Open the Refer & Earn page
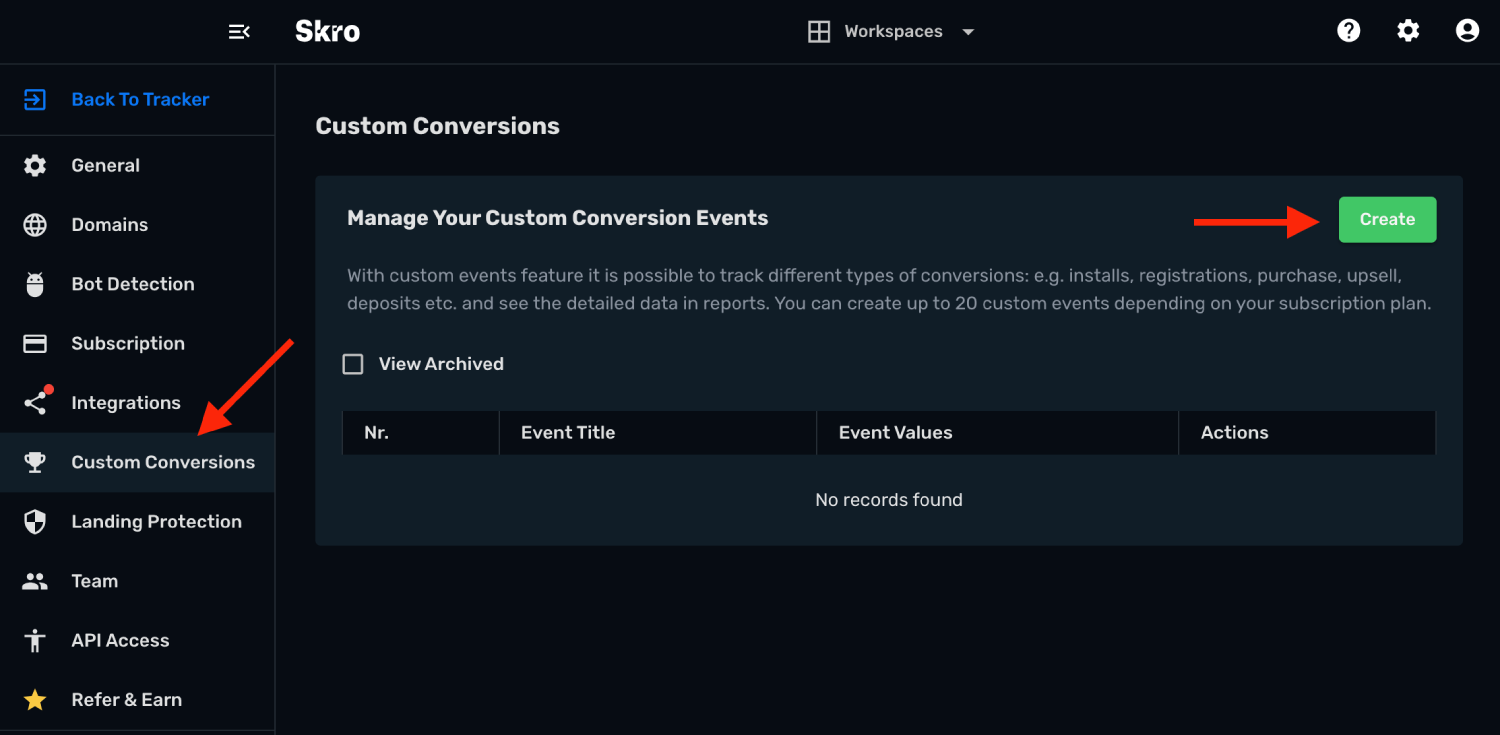 137,700
